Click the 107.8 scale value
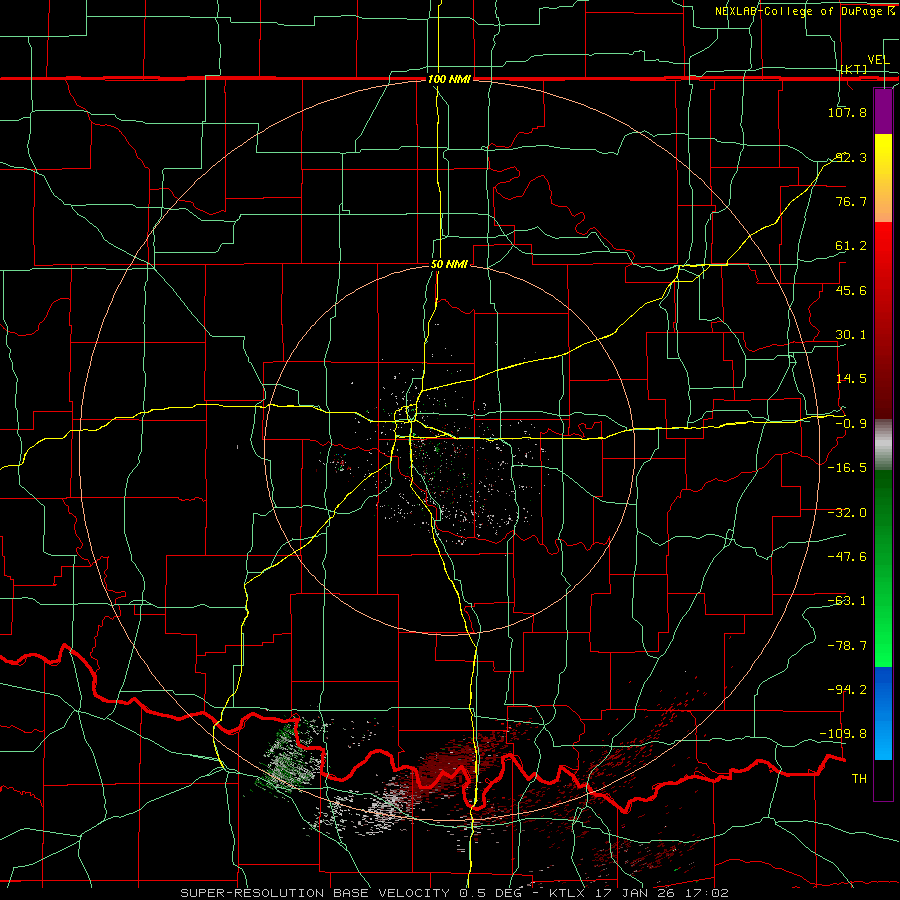 click(847, 112)
